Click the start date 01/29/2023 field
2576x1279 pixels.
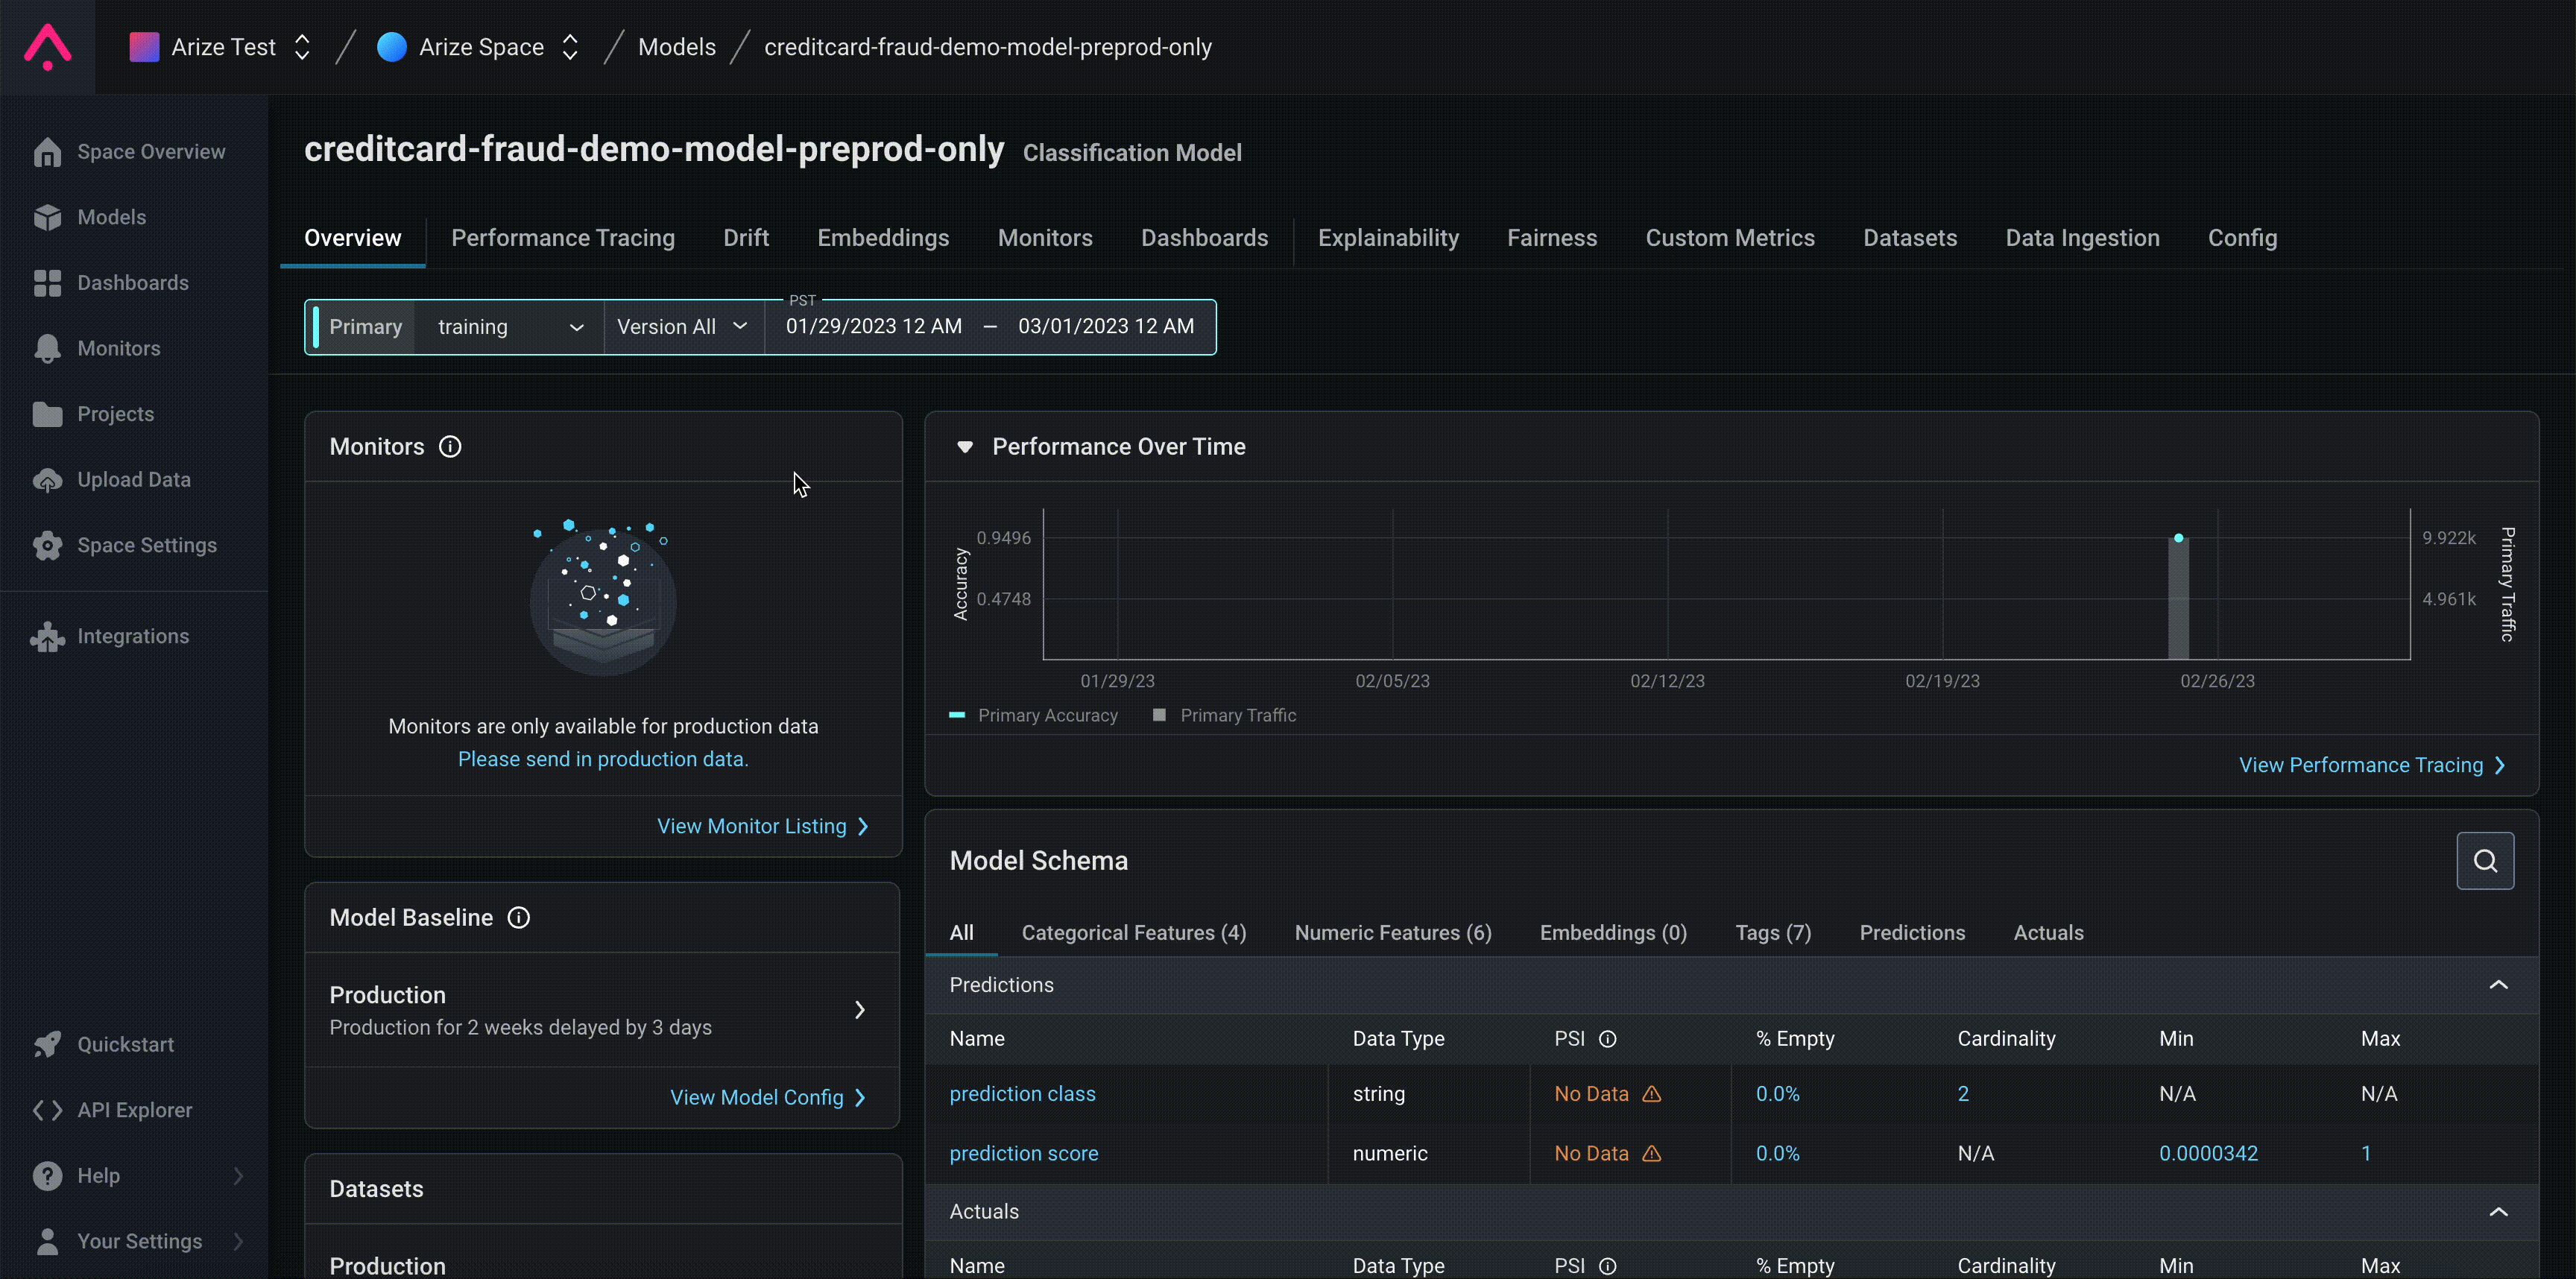[x=873, y=327]
